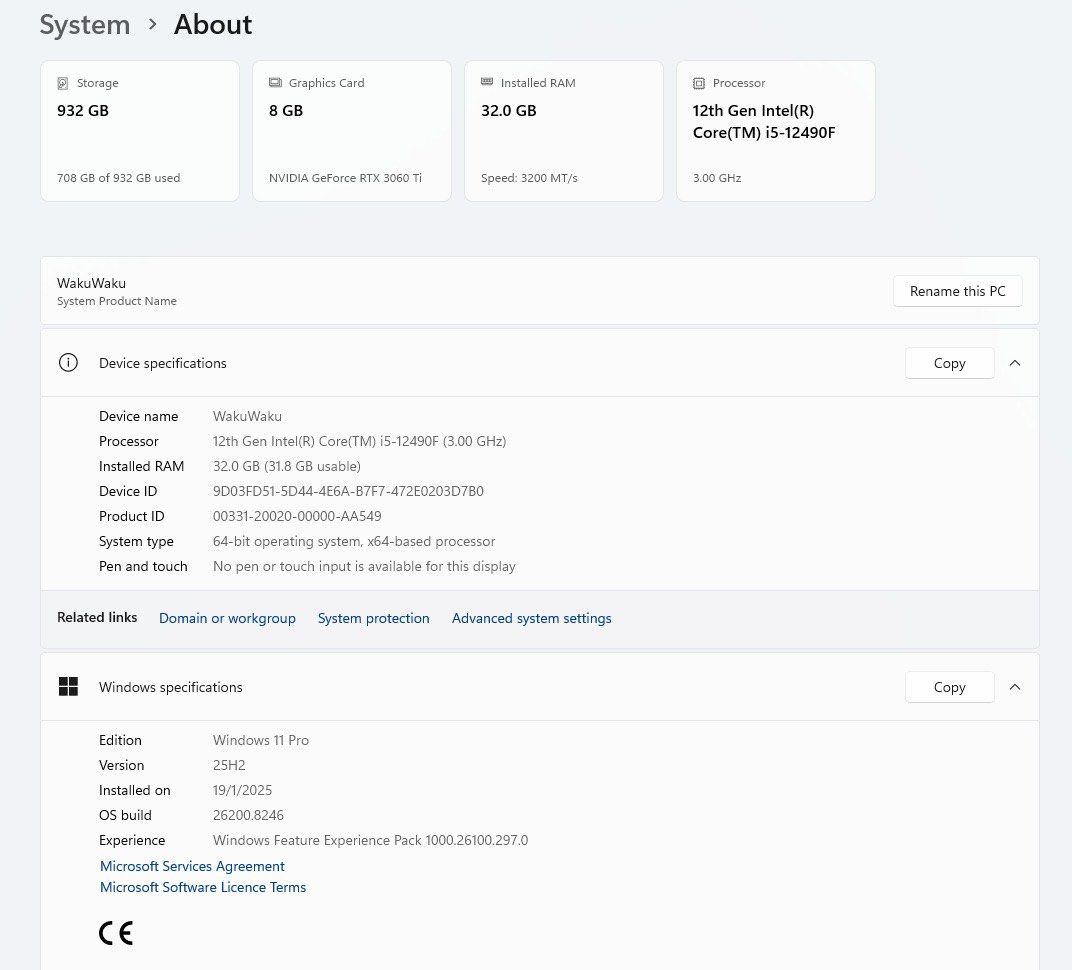Click the Rename this PC button
The image size is (1072, 970).
coord(957,291)
